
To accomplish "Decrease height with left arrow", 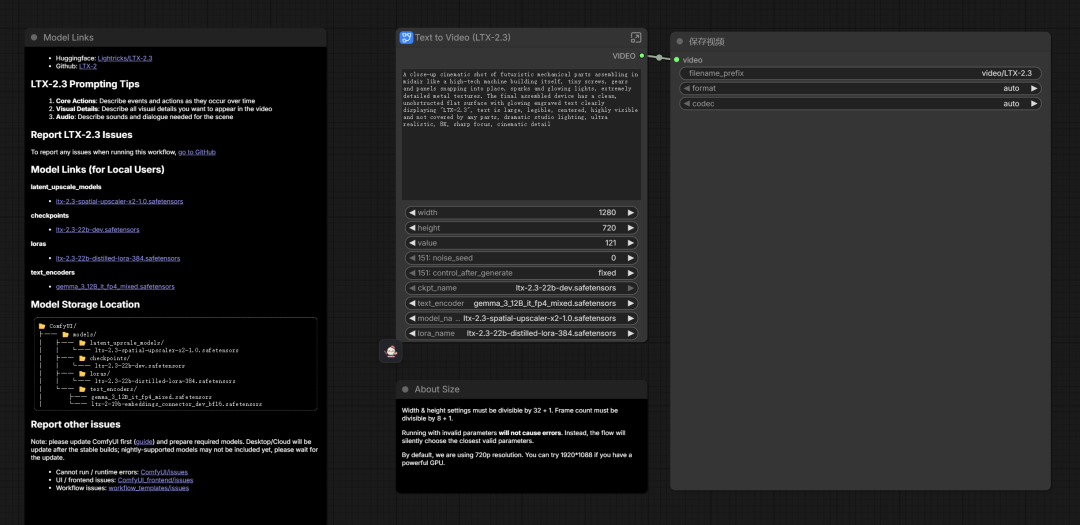I will [x=412, y=227].
